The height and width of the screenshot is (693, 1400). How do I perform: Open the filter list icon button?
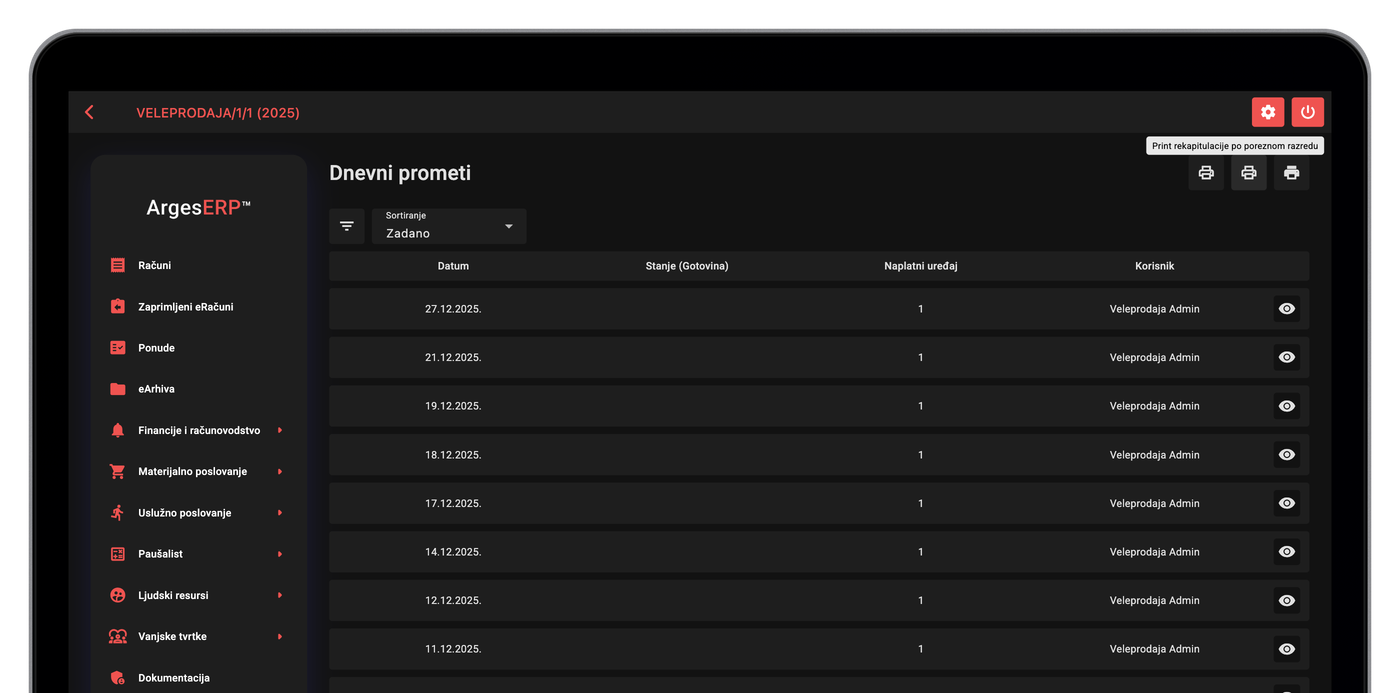(347, 226)
